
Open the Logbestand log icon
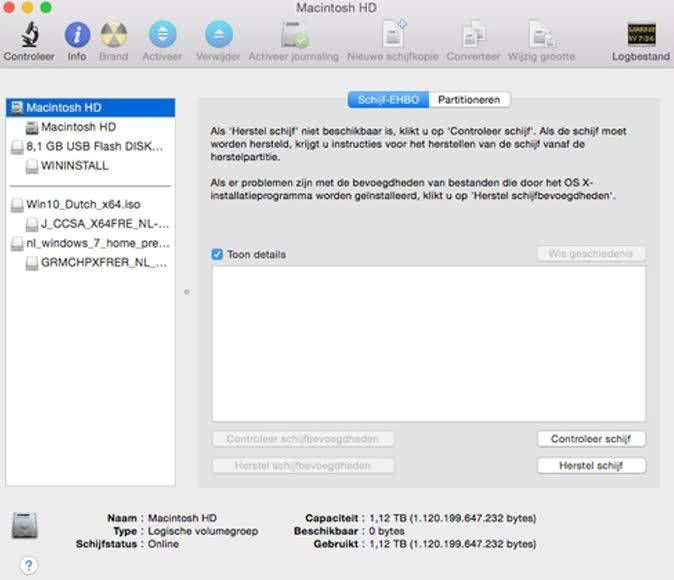pyautogui.click(x=641, y=34)
